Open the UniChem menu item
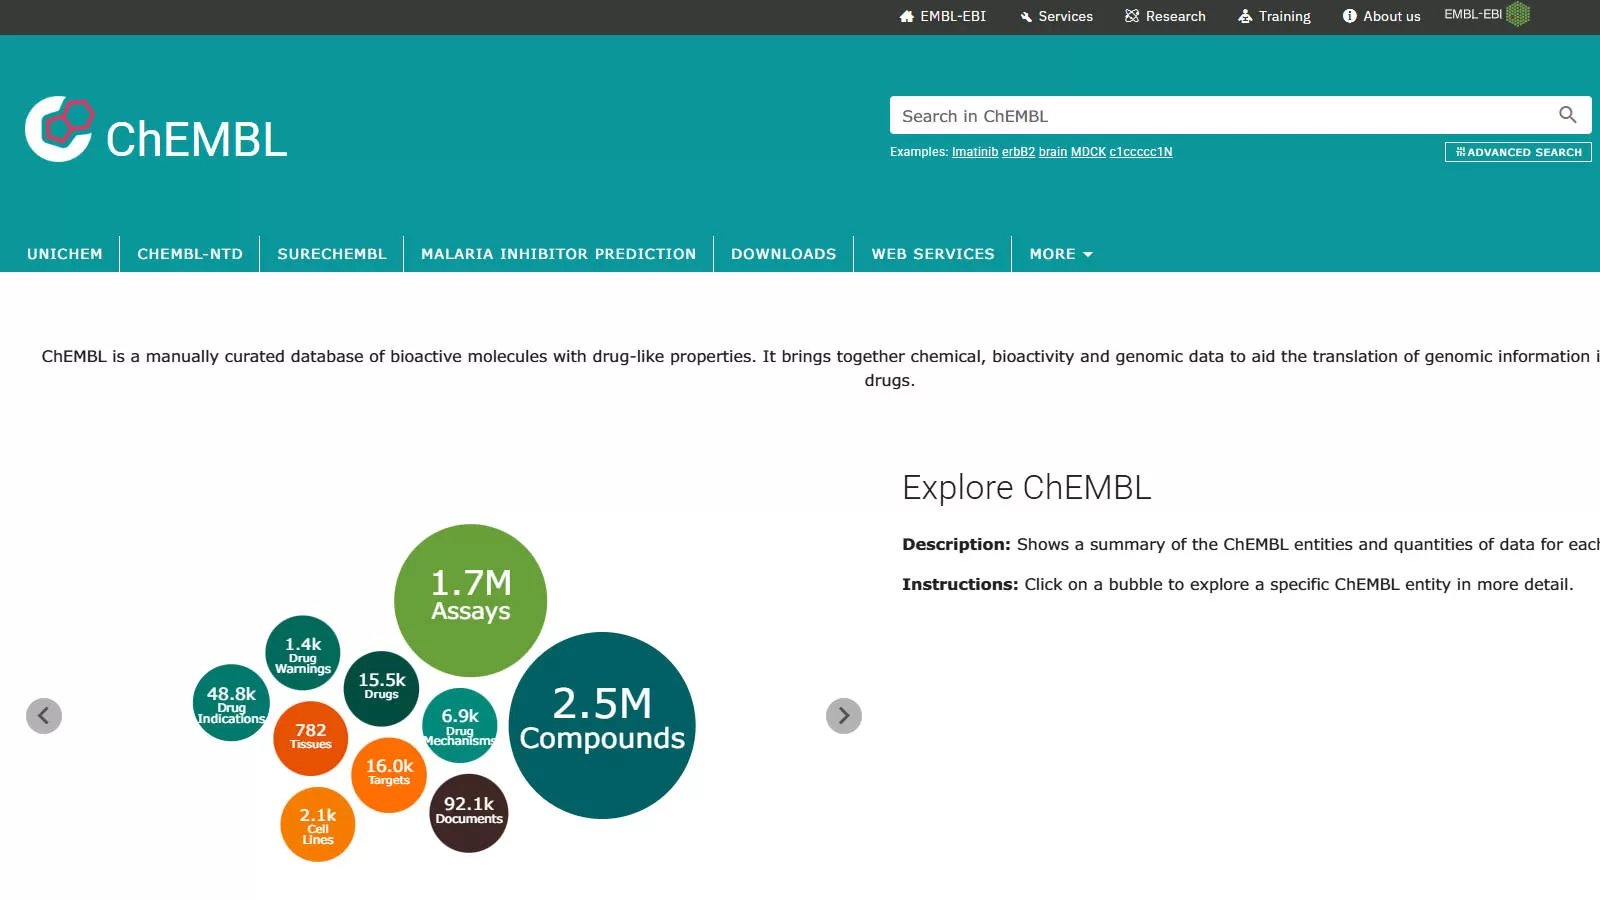Screen dimensions: 1600x900 pyautogui.click(x=65, y=254)
